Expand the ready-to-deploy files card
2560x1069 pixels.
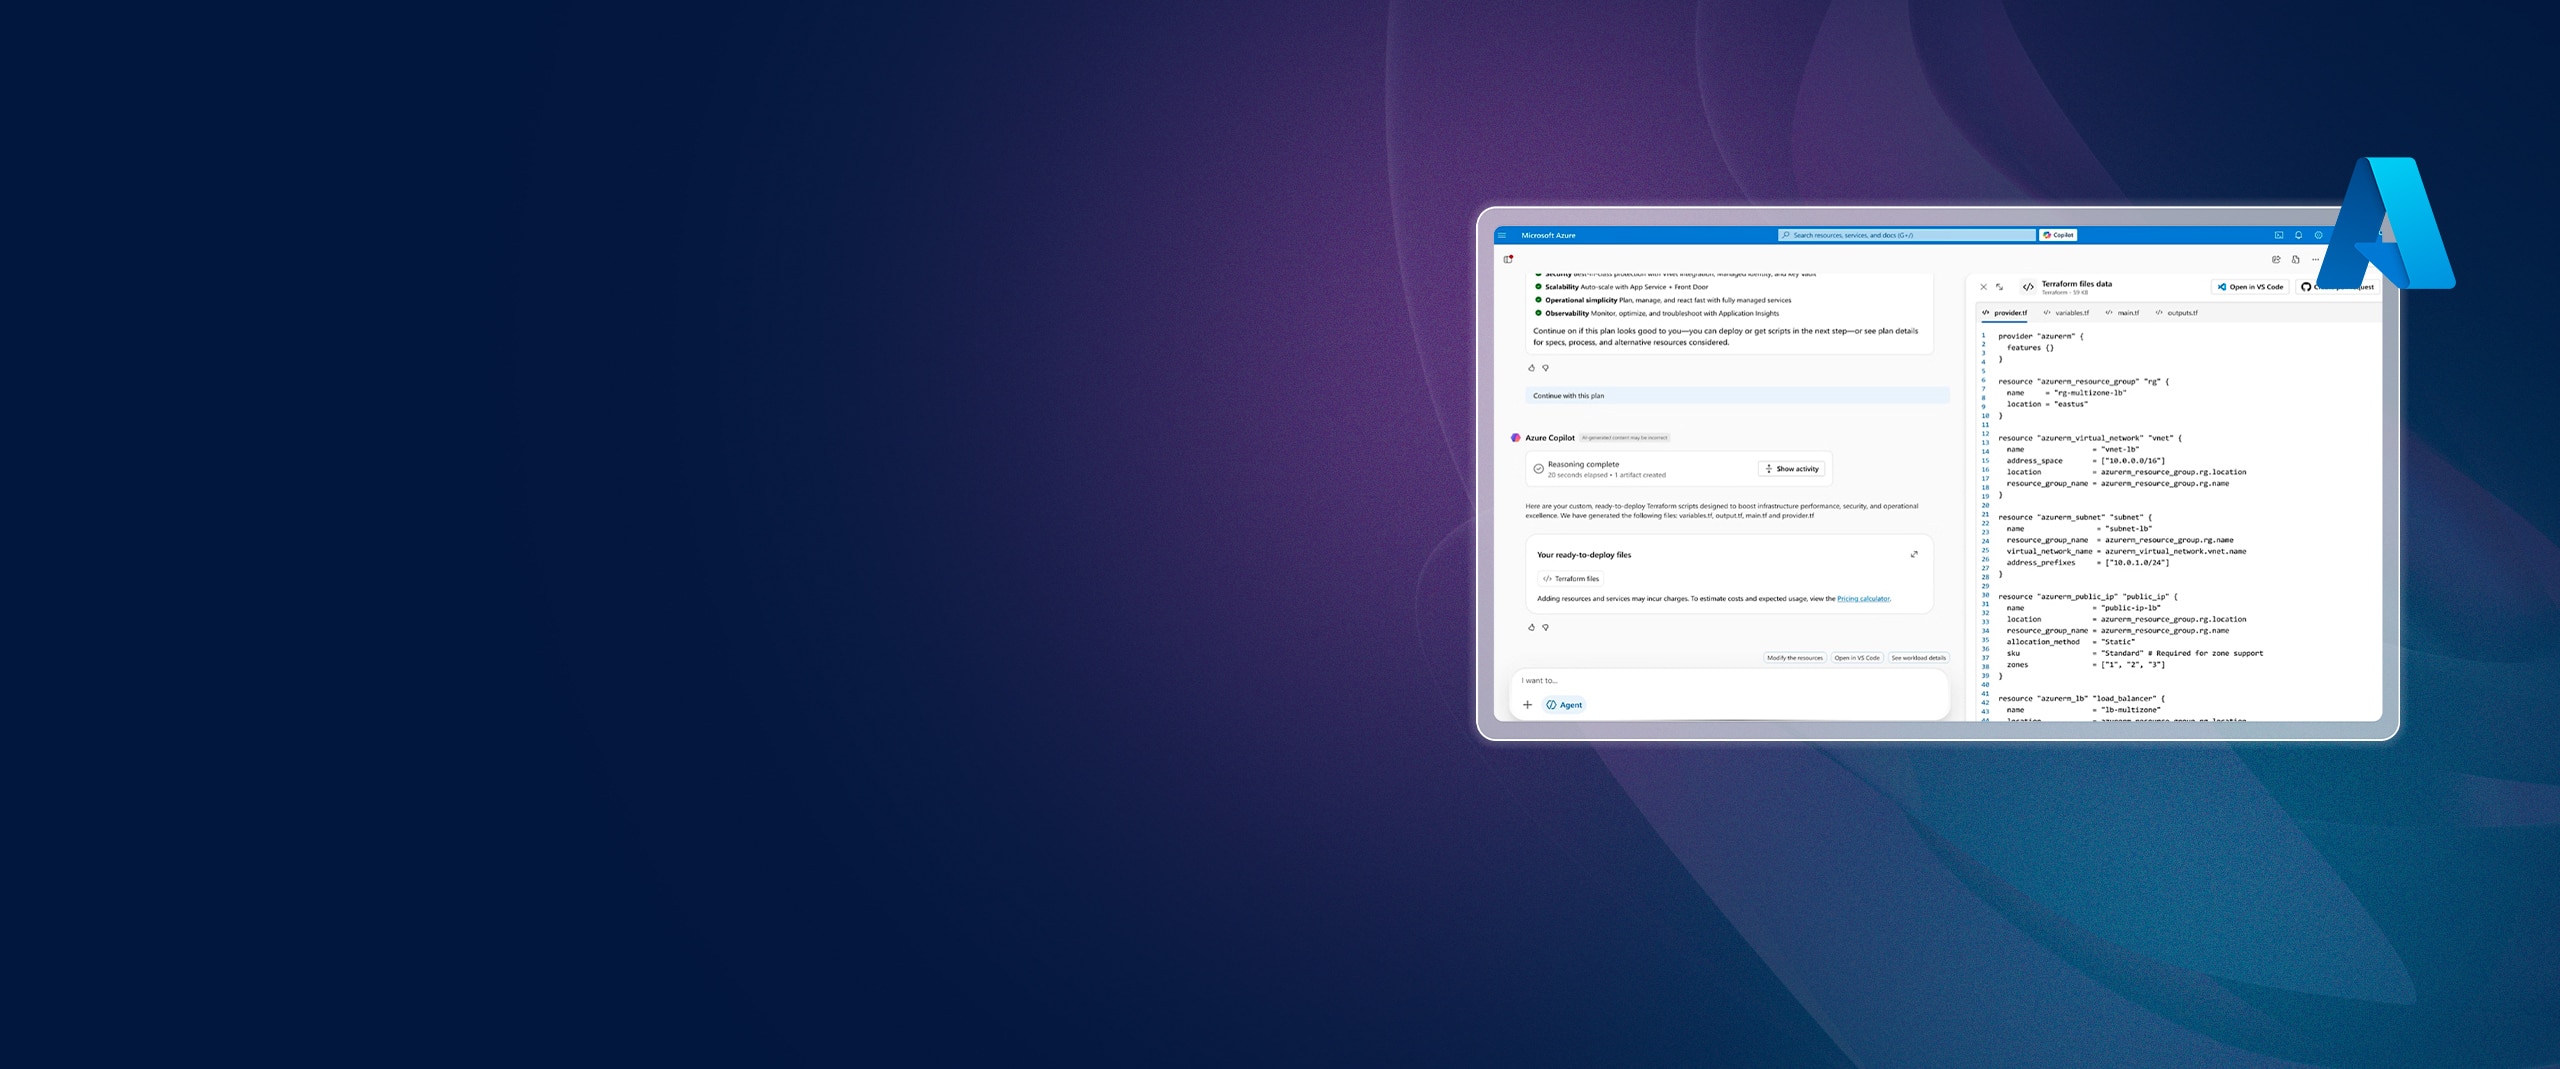tap(1914, 555)
